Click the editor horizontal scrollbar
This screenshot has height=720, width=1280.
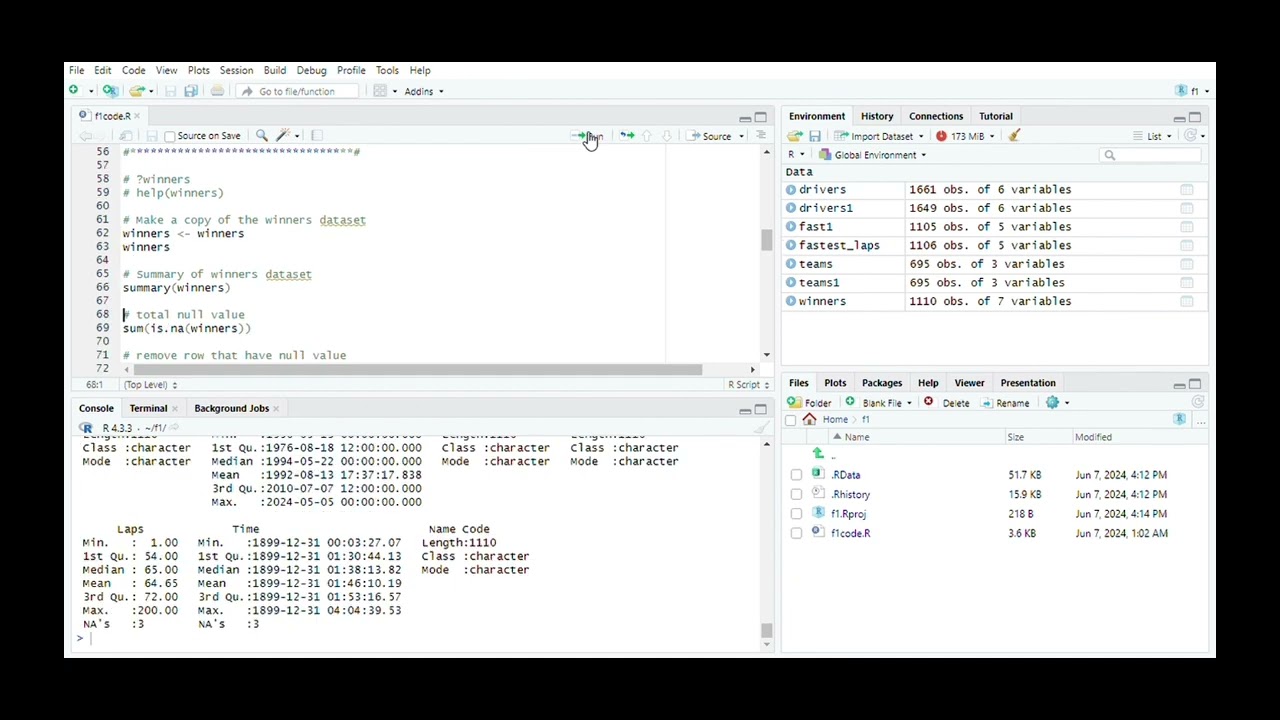[x=417, y=370]
